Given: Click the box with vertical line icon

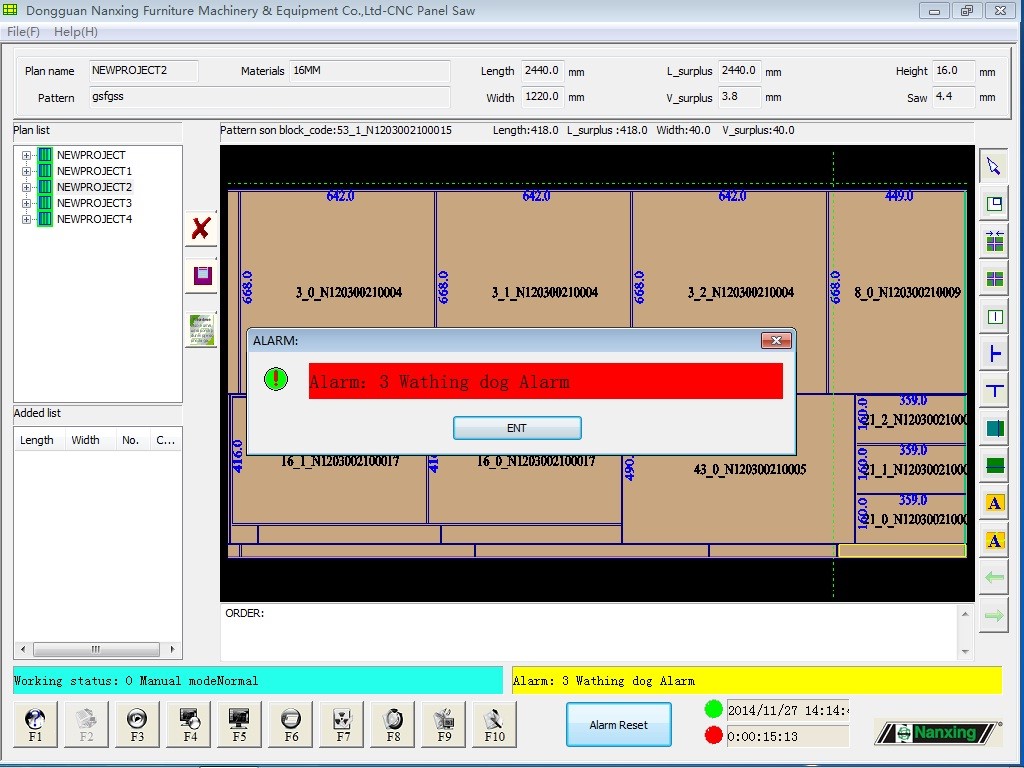Looking at the screenshot, I should (994, 317).
